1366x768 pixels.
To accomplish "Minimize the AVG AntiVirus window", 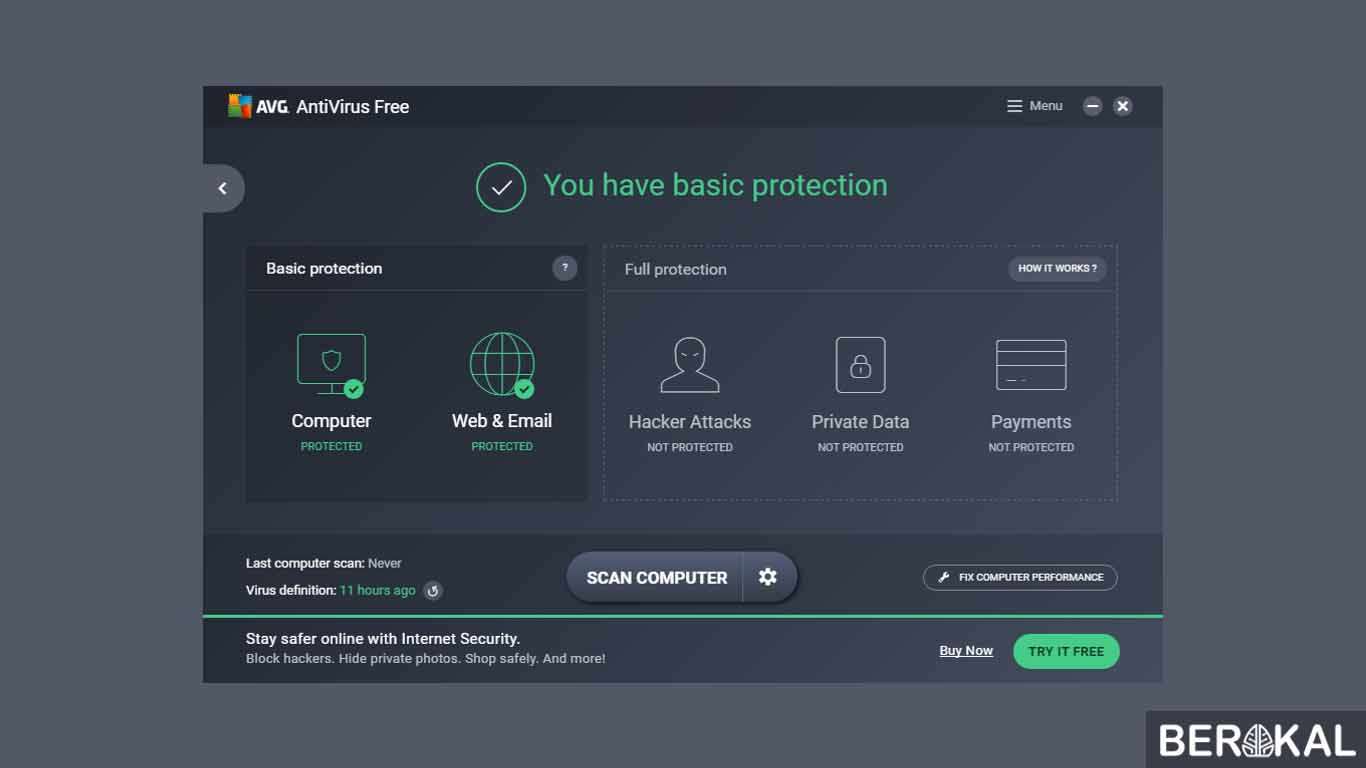I will 1093,106.
